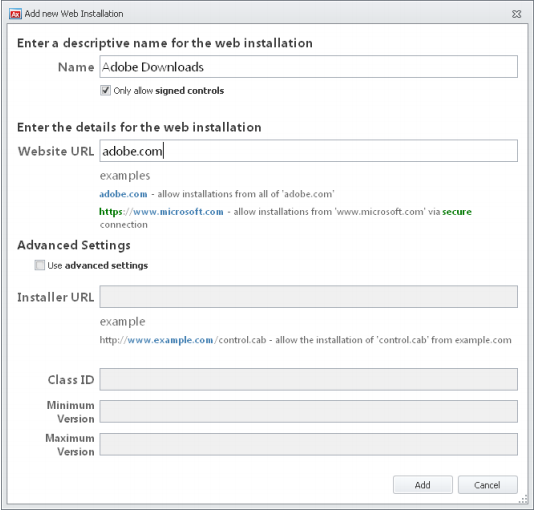This screenshot has height=511, width=535.
Task: Click the 'Website URL' label
Action: (56, 151)
